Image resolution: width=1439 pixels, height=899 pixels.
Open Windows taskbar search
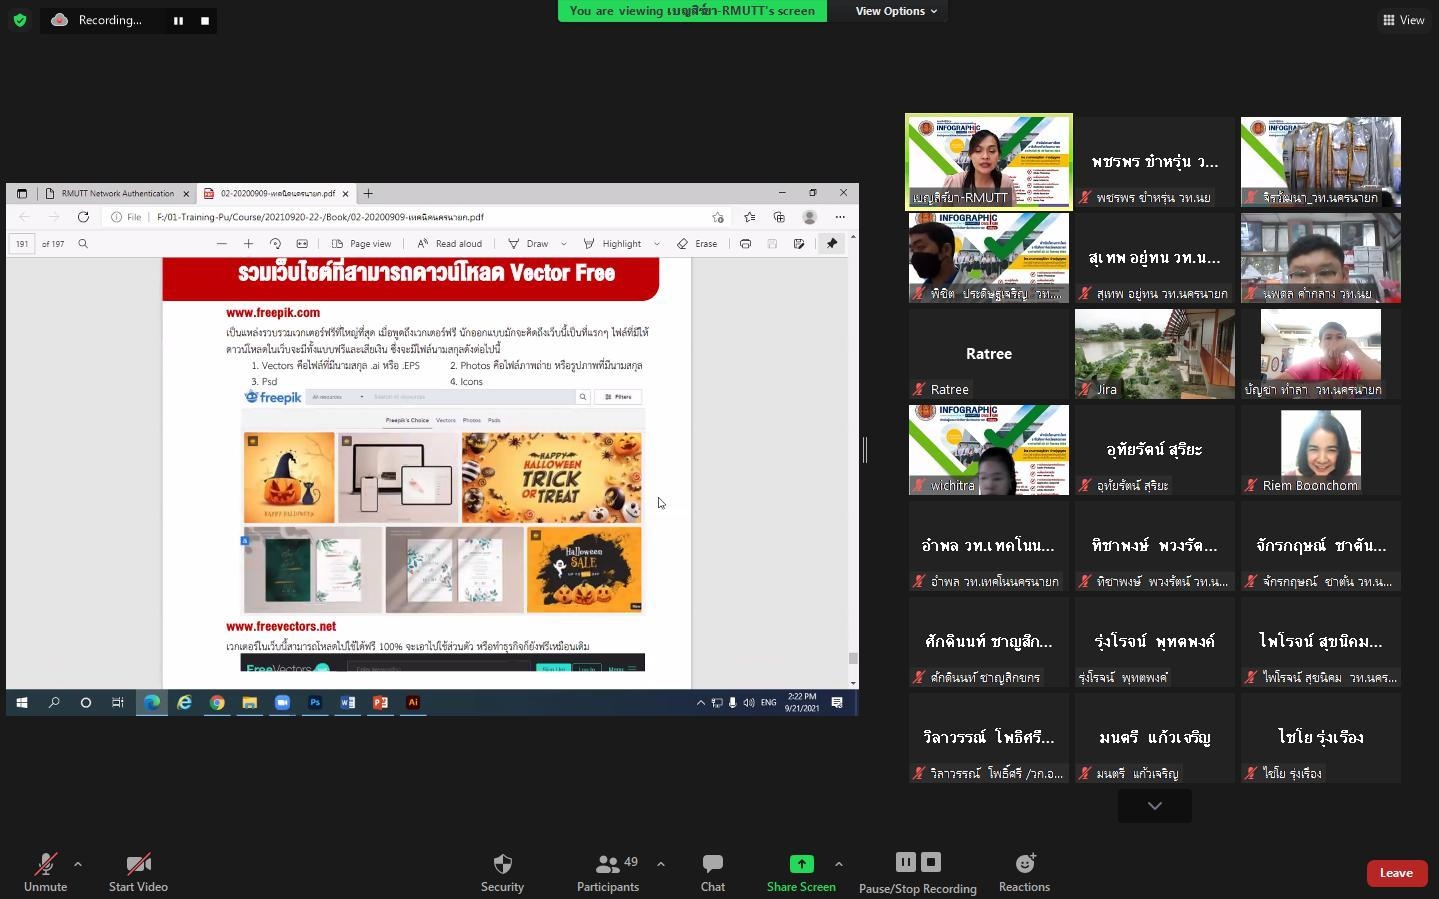(54, 703)
